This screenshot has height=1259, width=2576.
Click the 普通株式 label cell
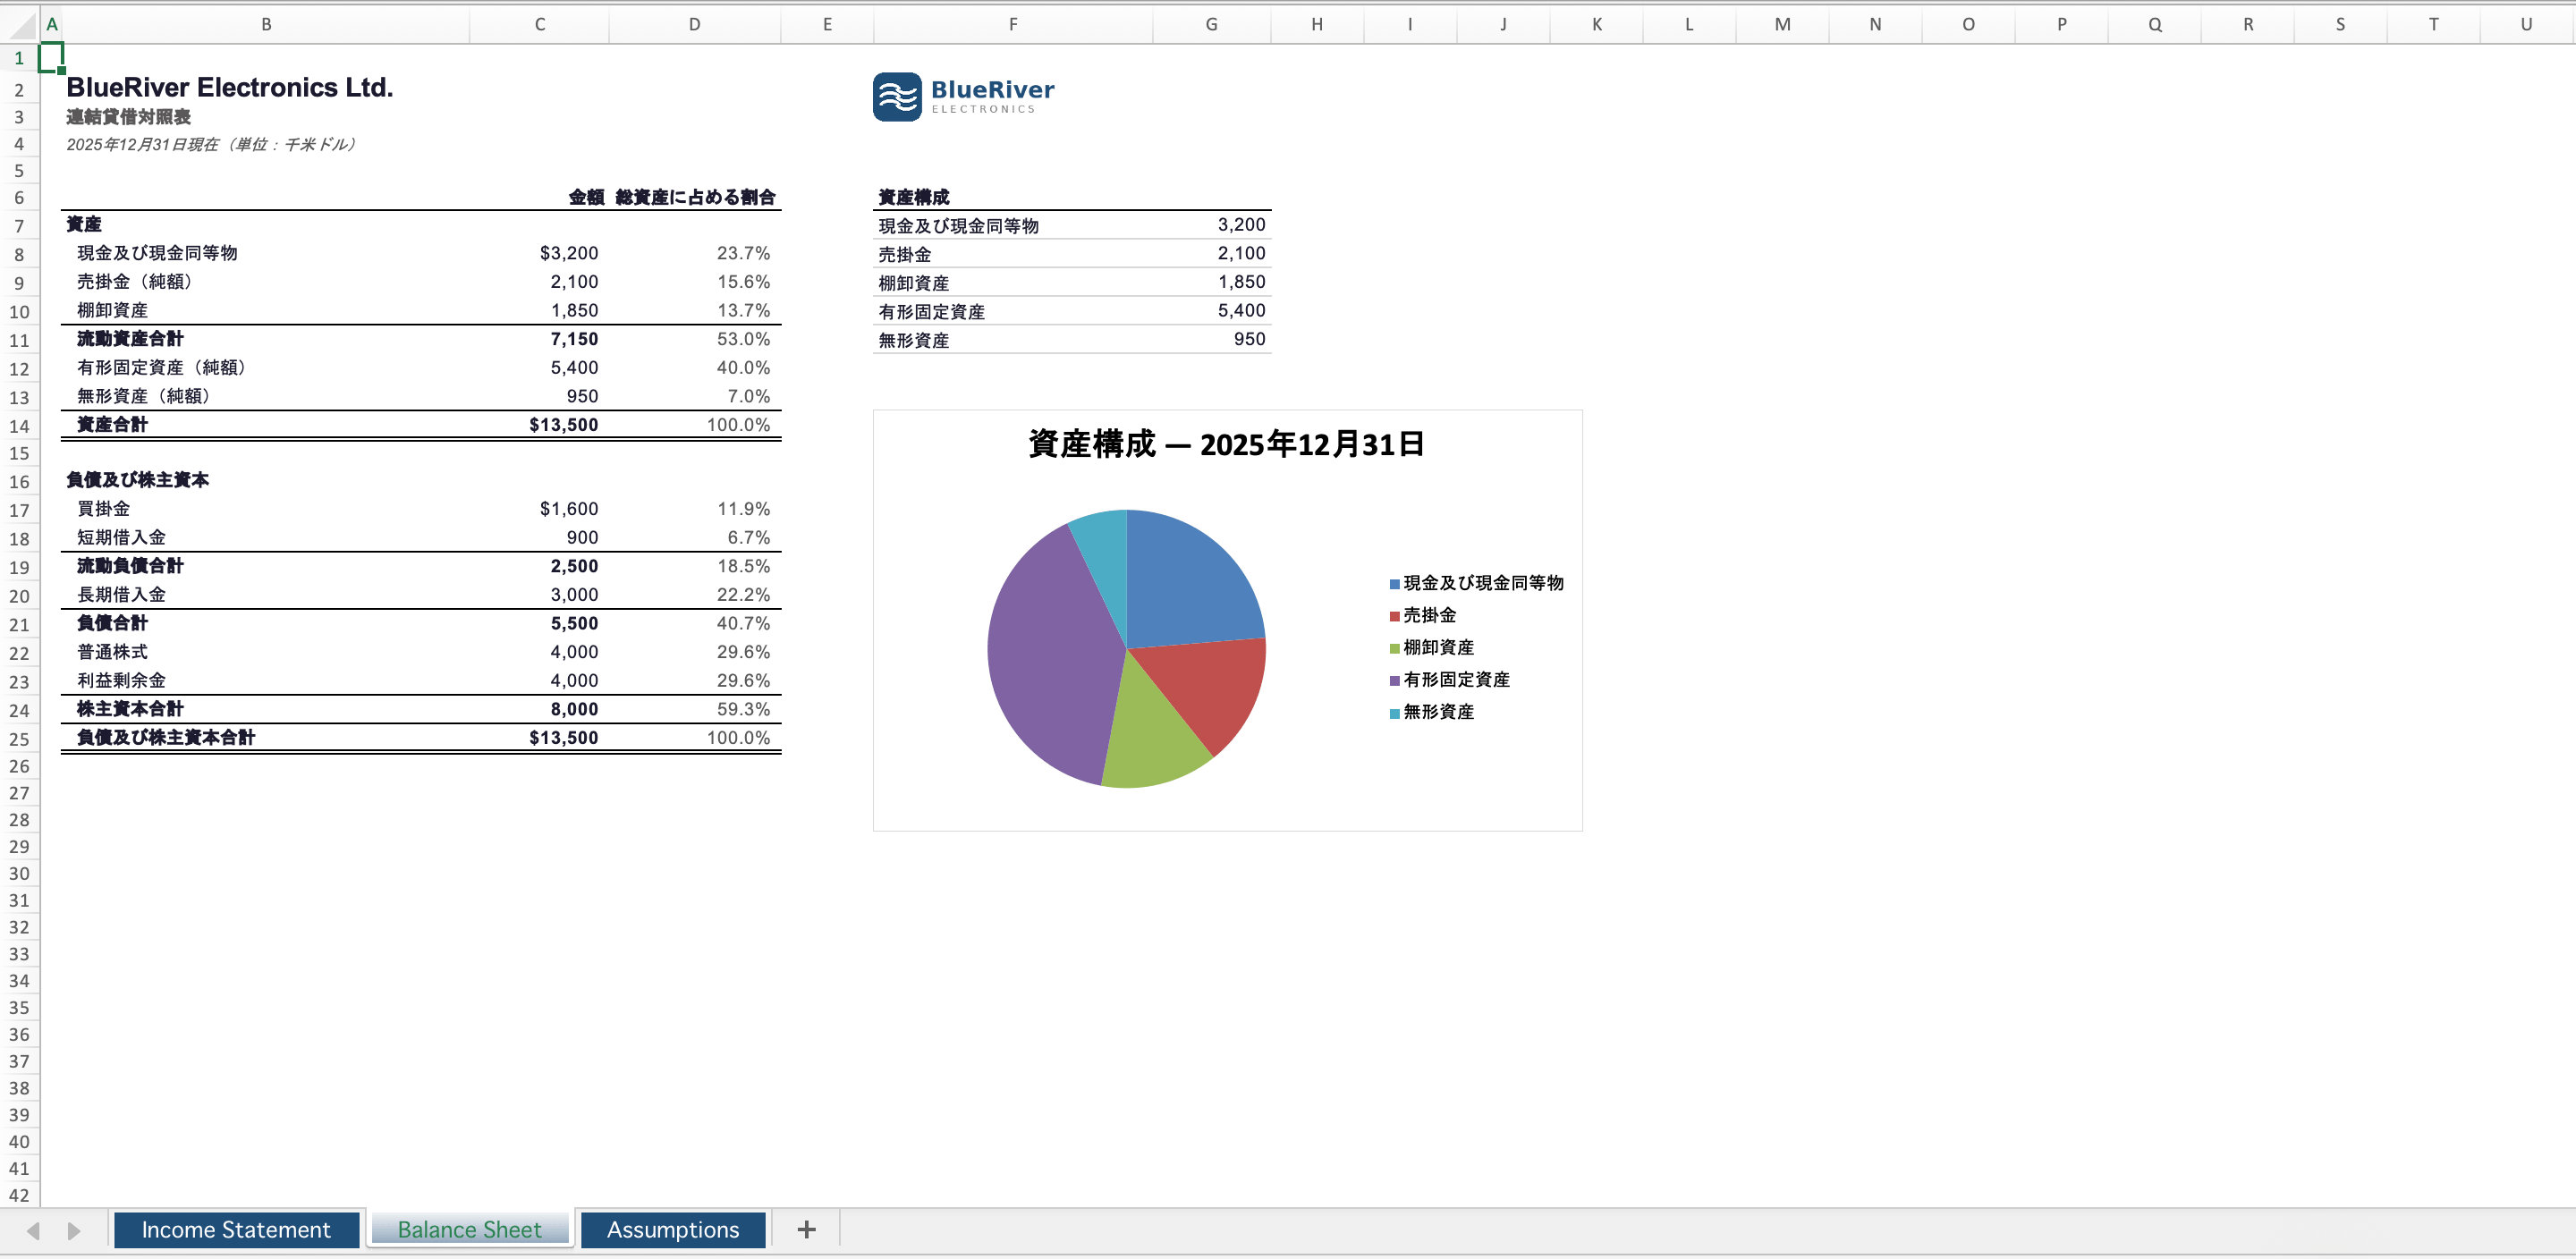(x=112, y=651)
